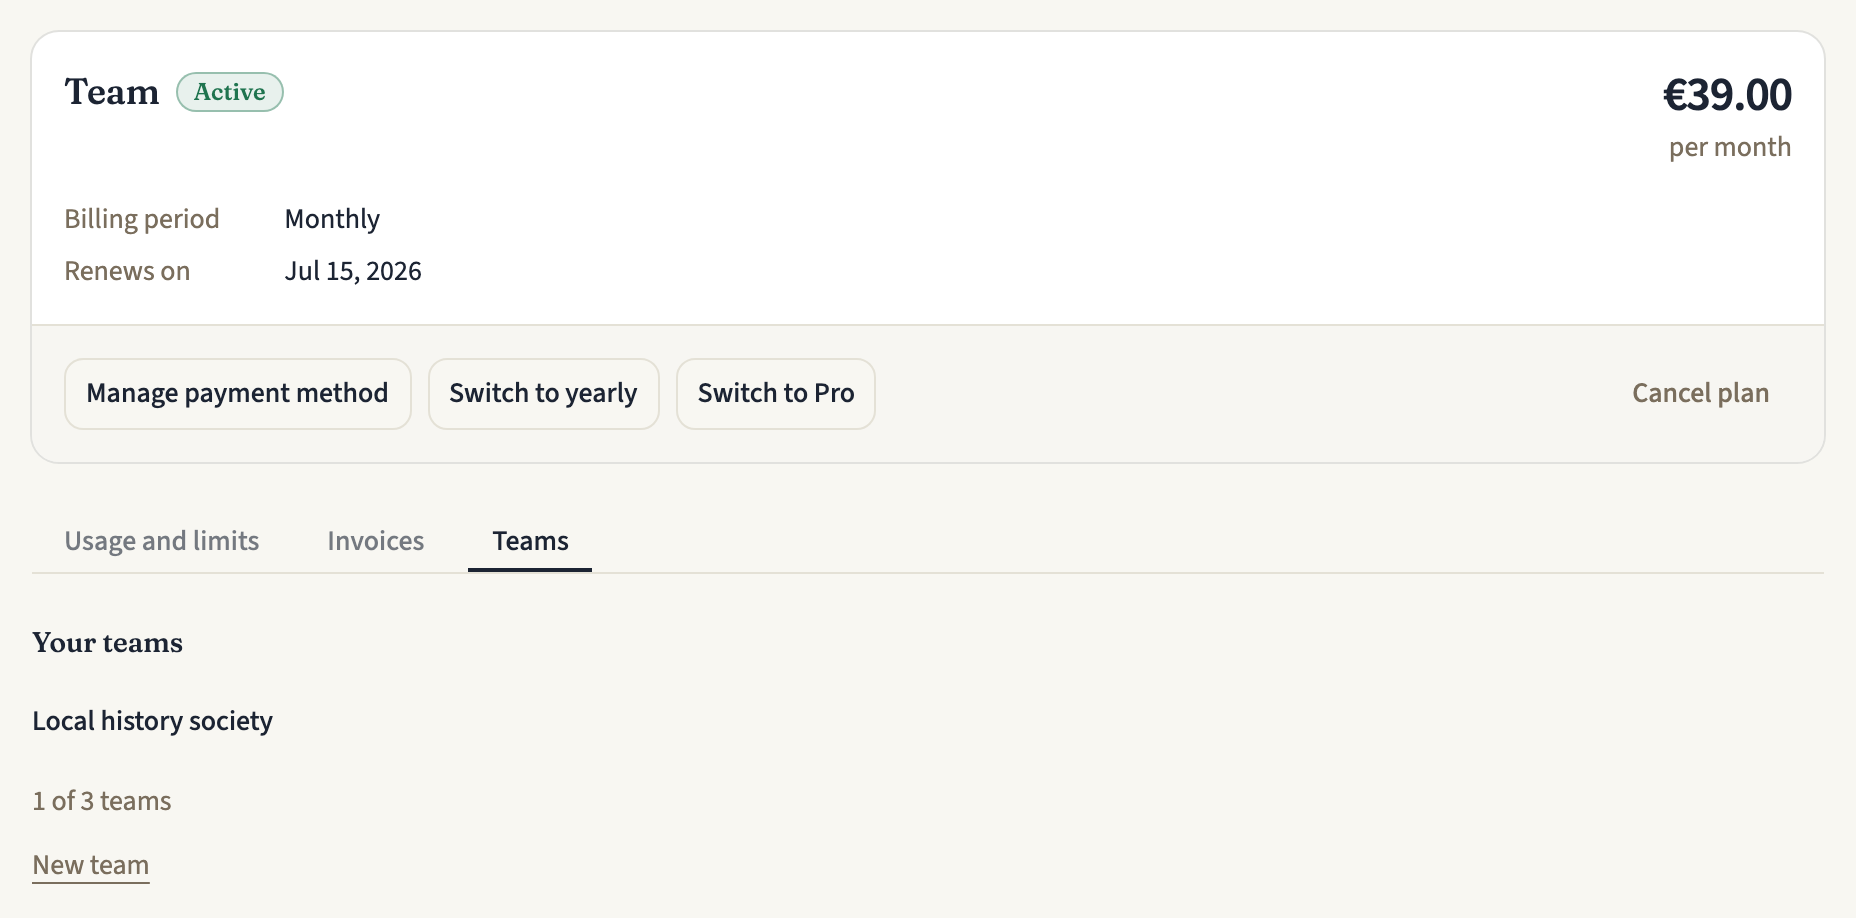Click the 'per month' label

click(1730, 147)
